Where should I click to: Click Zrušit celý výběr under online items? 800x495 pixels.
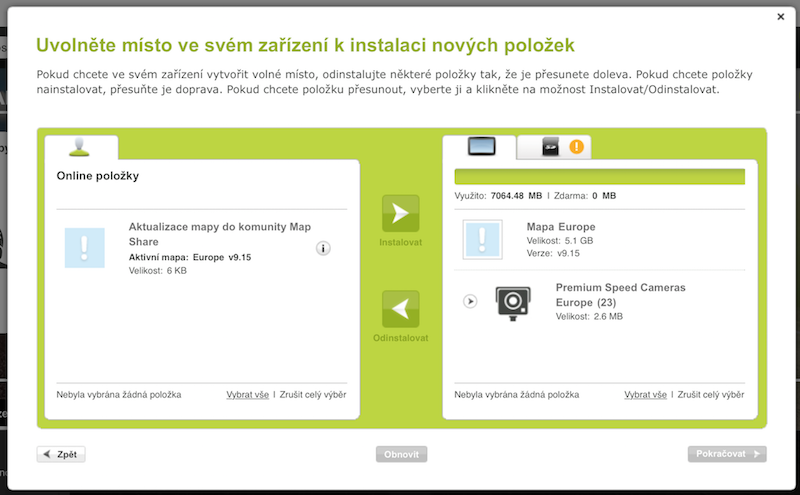(313, 395)
